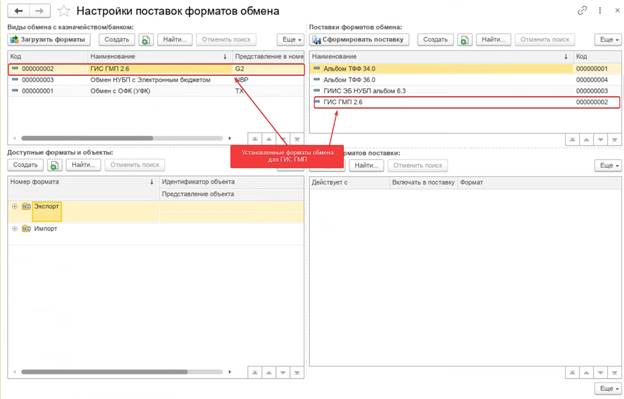
Task: Copy the selected delivery via the copy icon
Action: pos(465,40)
